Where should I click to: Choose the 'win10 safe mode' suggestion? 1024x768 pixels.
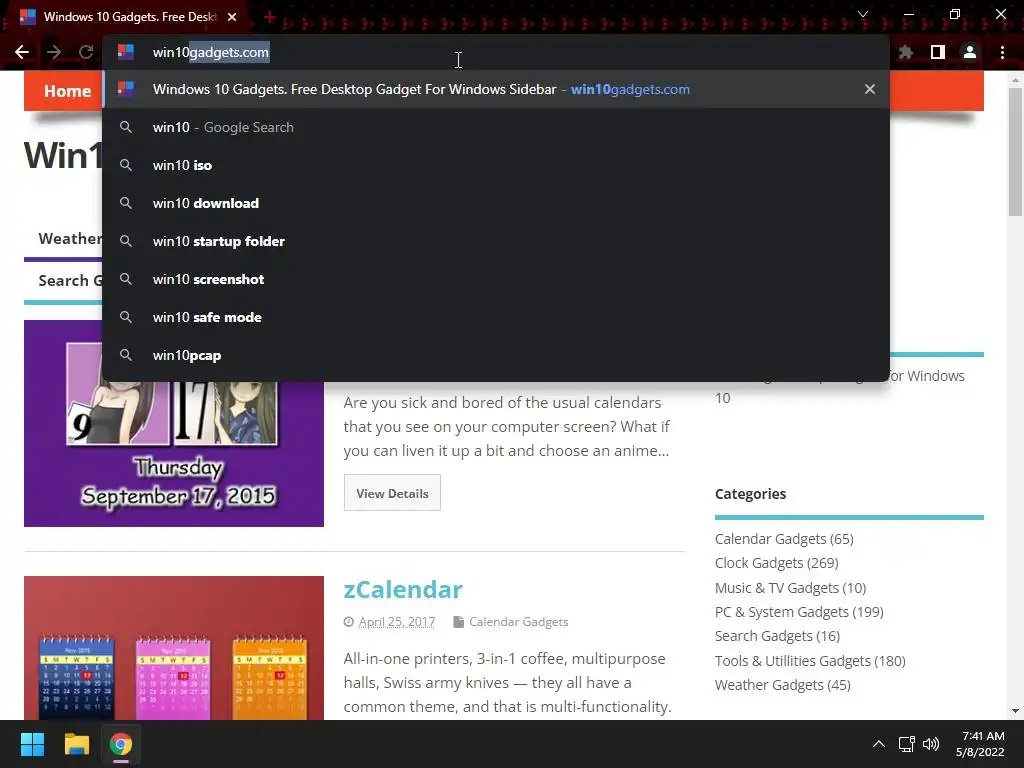tap(496, 317)
